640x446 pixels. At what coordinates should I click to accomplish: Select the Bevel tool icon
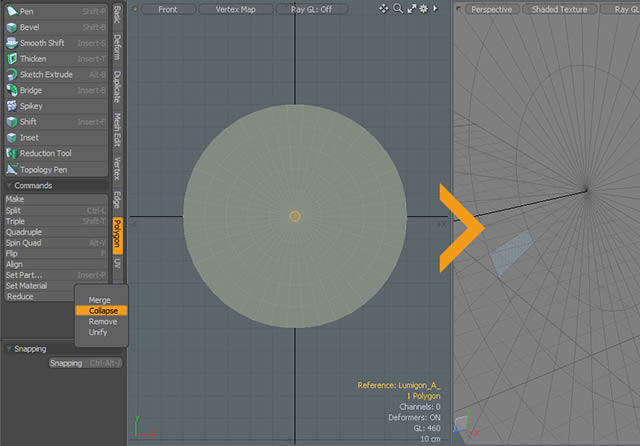[12, 27]
